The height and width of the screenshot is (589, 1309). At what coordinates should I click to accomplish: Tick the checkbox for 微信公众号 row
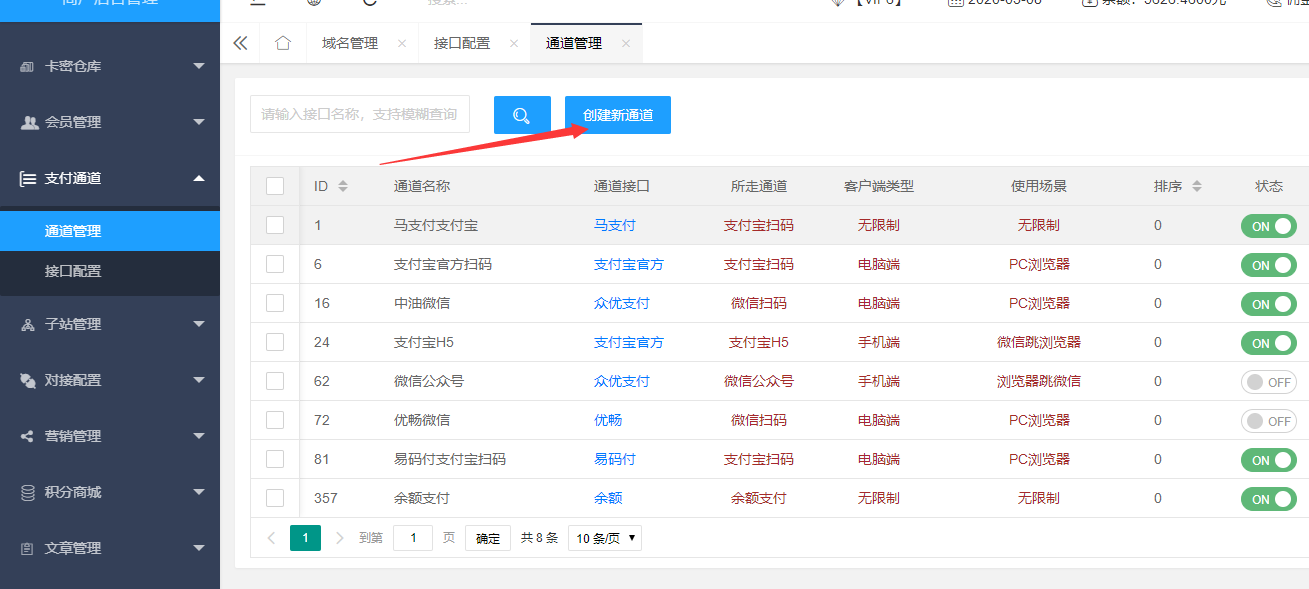pyautogui.click(x=275, y=381)
